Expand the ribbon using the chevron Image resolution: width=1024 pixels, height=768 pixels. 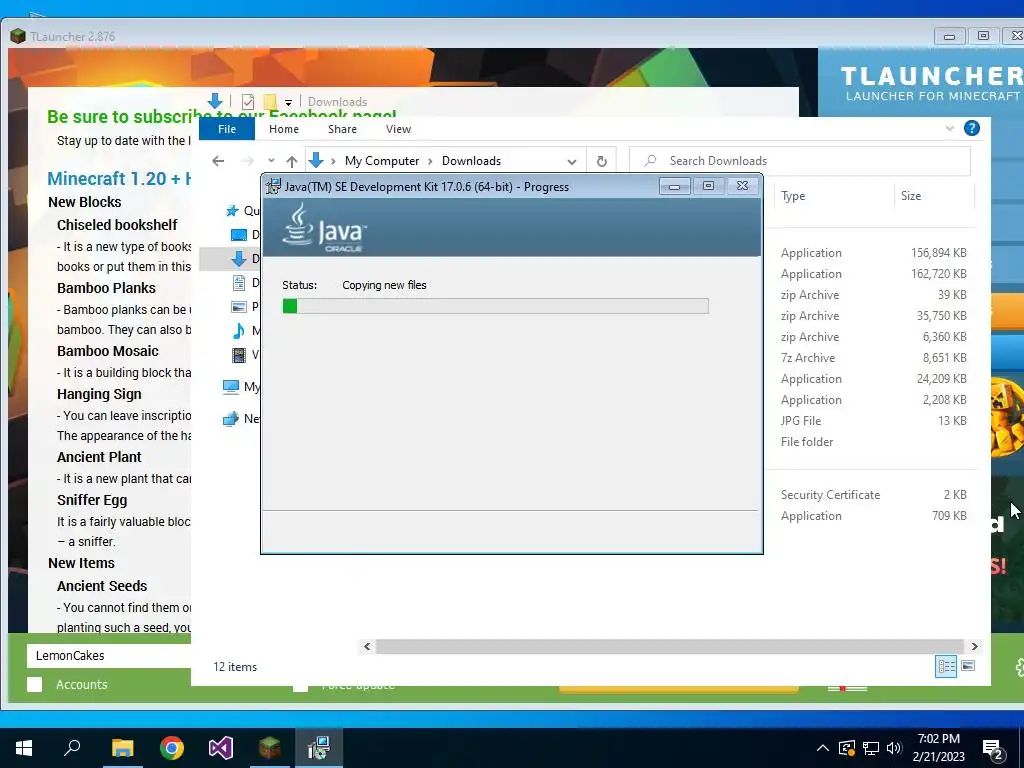(x=950, y=129)
